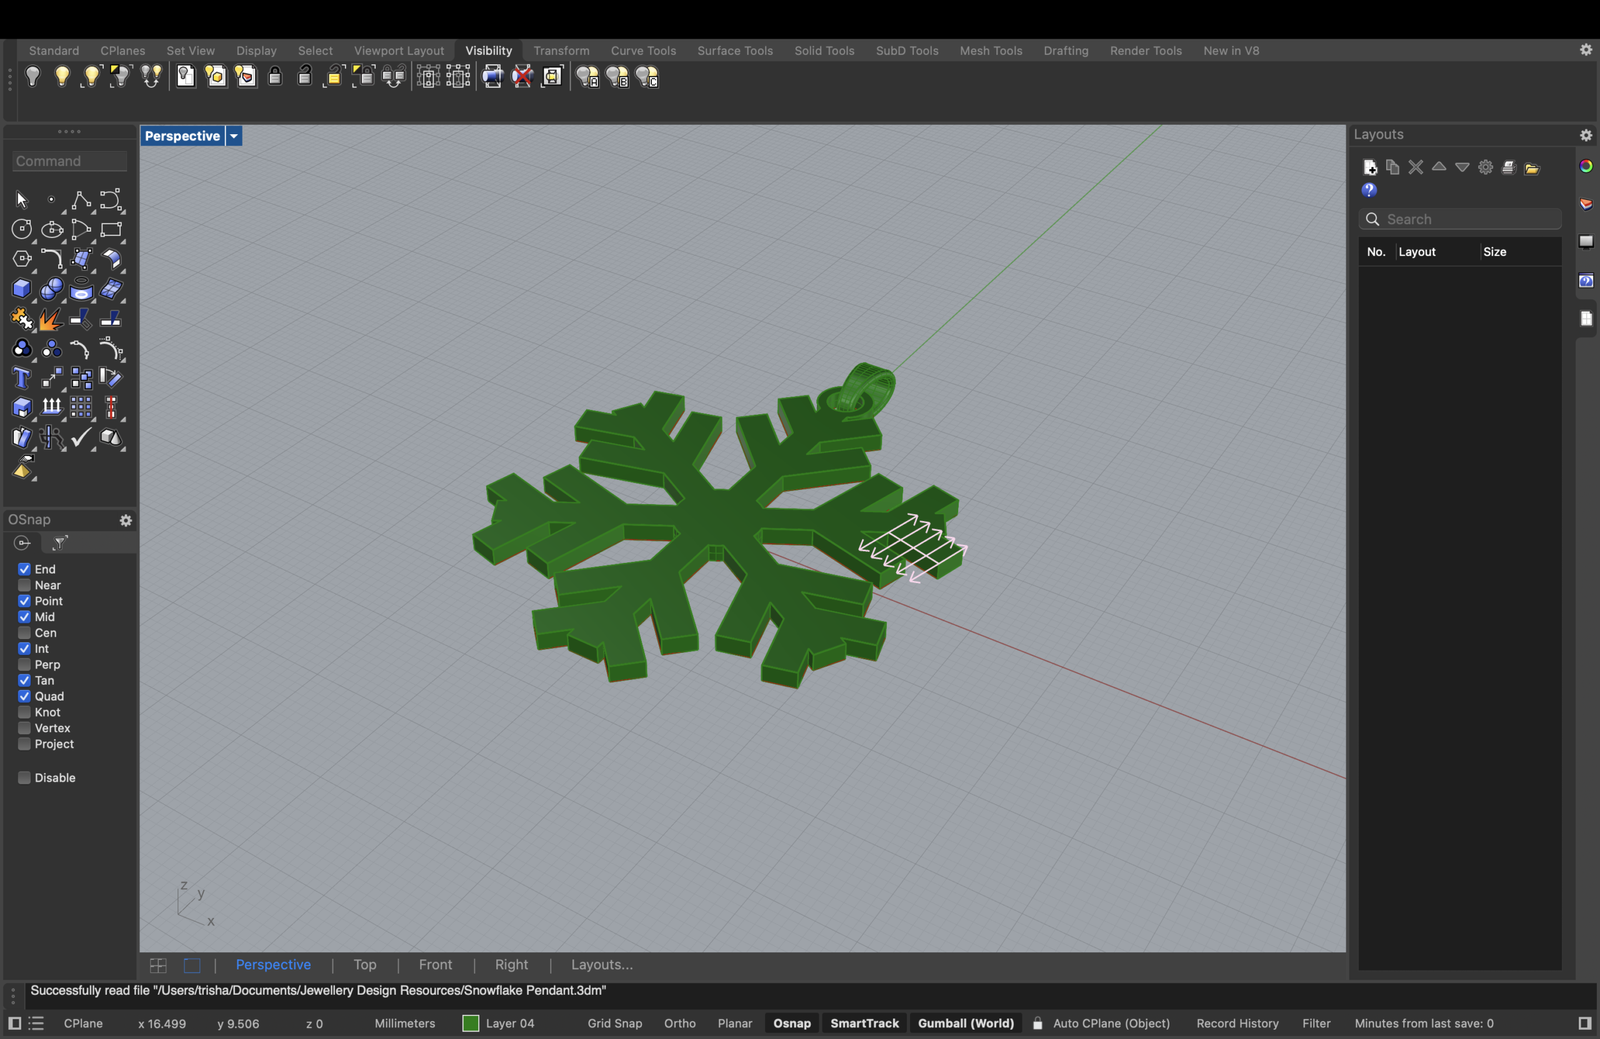Open the Layers panel tab icon
The width and height of the screenshot is (1600, 1039).
pos(1586,204)
